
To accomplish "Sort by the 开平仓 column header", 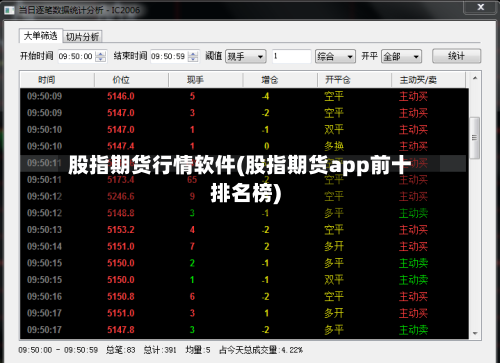I will coord(354,80).
